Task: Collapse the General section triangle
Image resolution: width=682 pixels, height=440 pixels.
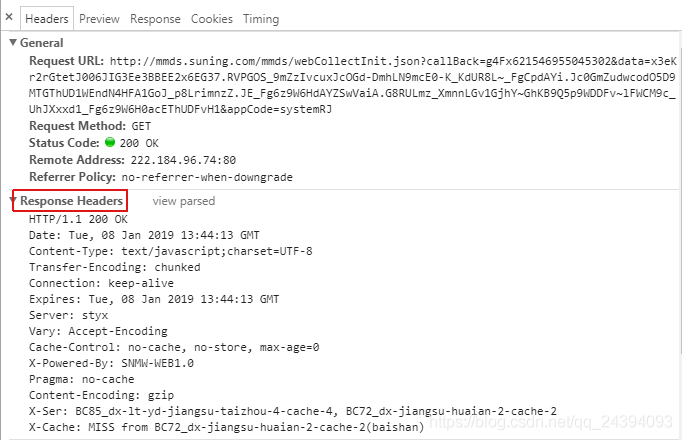Action: 13,43
